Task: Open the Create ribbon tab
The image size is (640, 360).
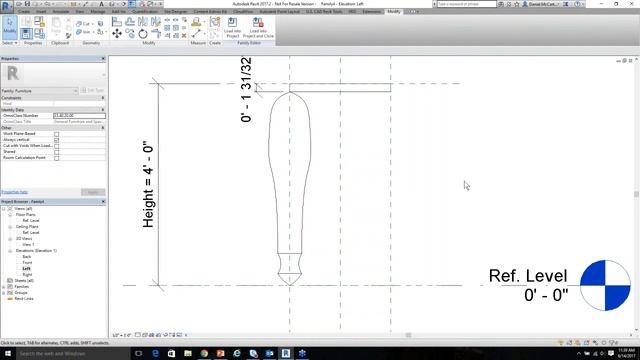Action: click(24, 12)
